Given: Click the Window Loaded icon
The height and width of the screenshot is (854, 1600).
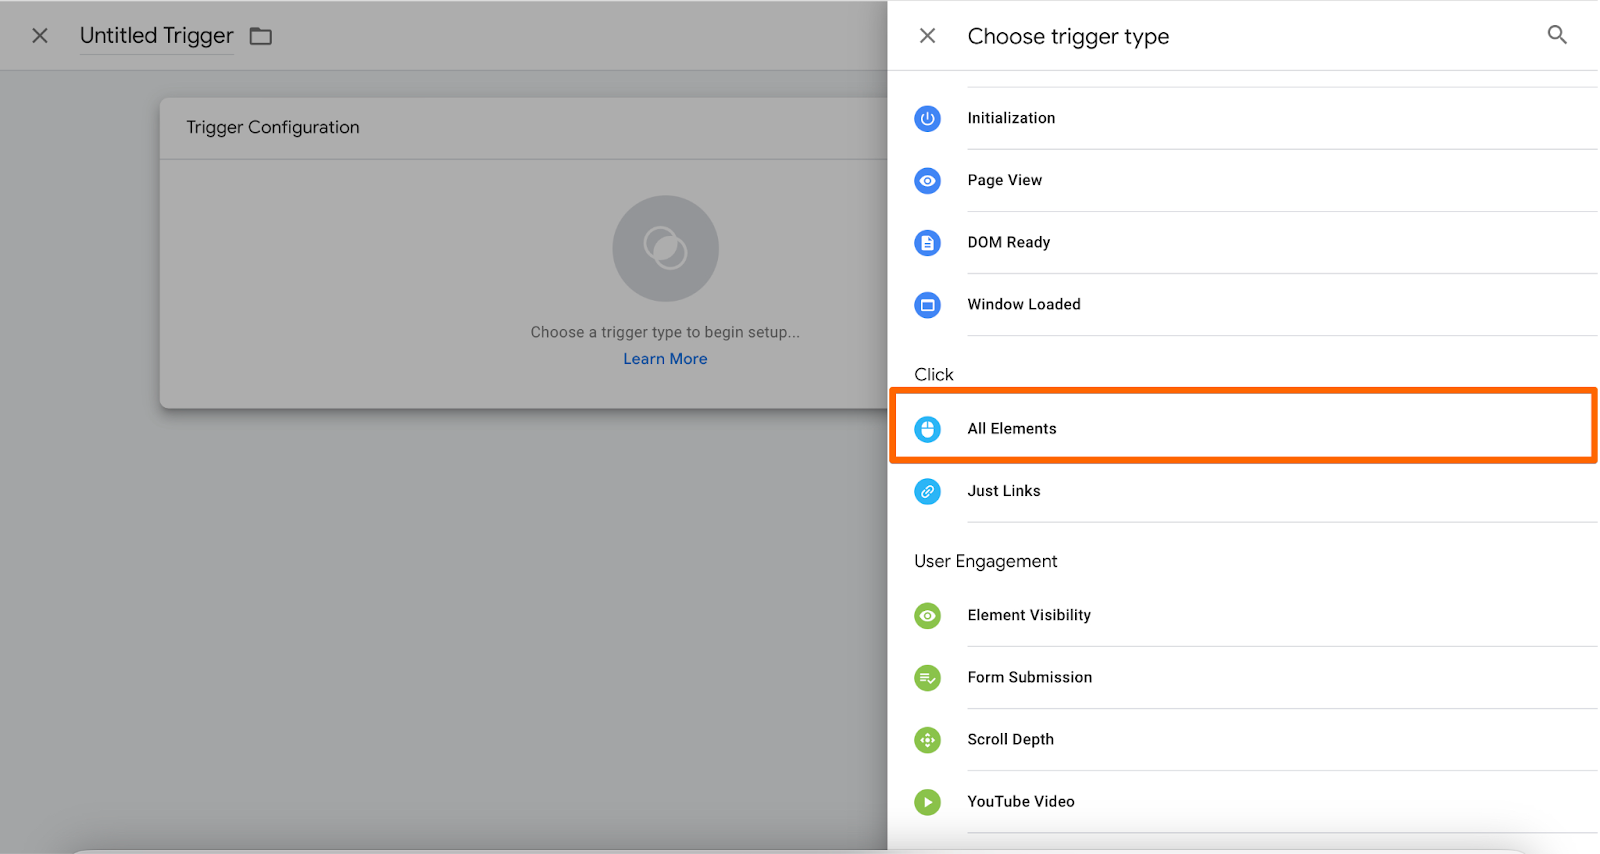Looking at the screenshot, I should (927, 305).
